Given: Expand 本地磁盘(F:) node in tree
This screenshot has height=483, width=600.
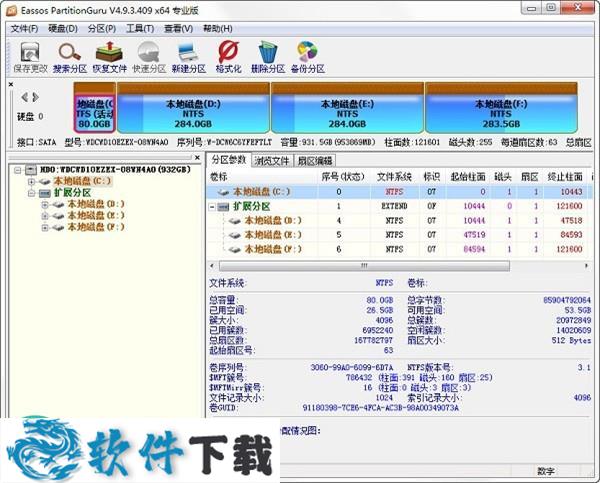Looking at the screenshot, I should (x=45, y=227).
